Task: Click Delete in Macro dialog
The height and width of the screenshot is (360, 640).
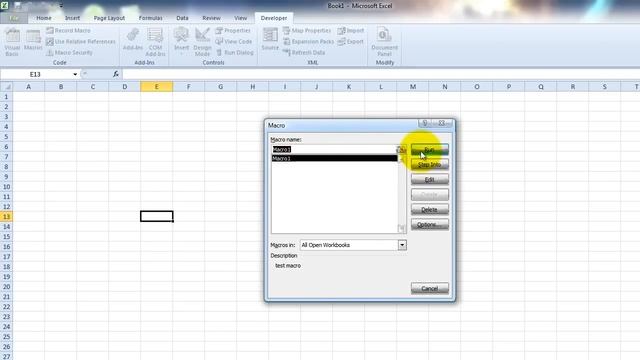Action: [429, 210]
